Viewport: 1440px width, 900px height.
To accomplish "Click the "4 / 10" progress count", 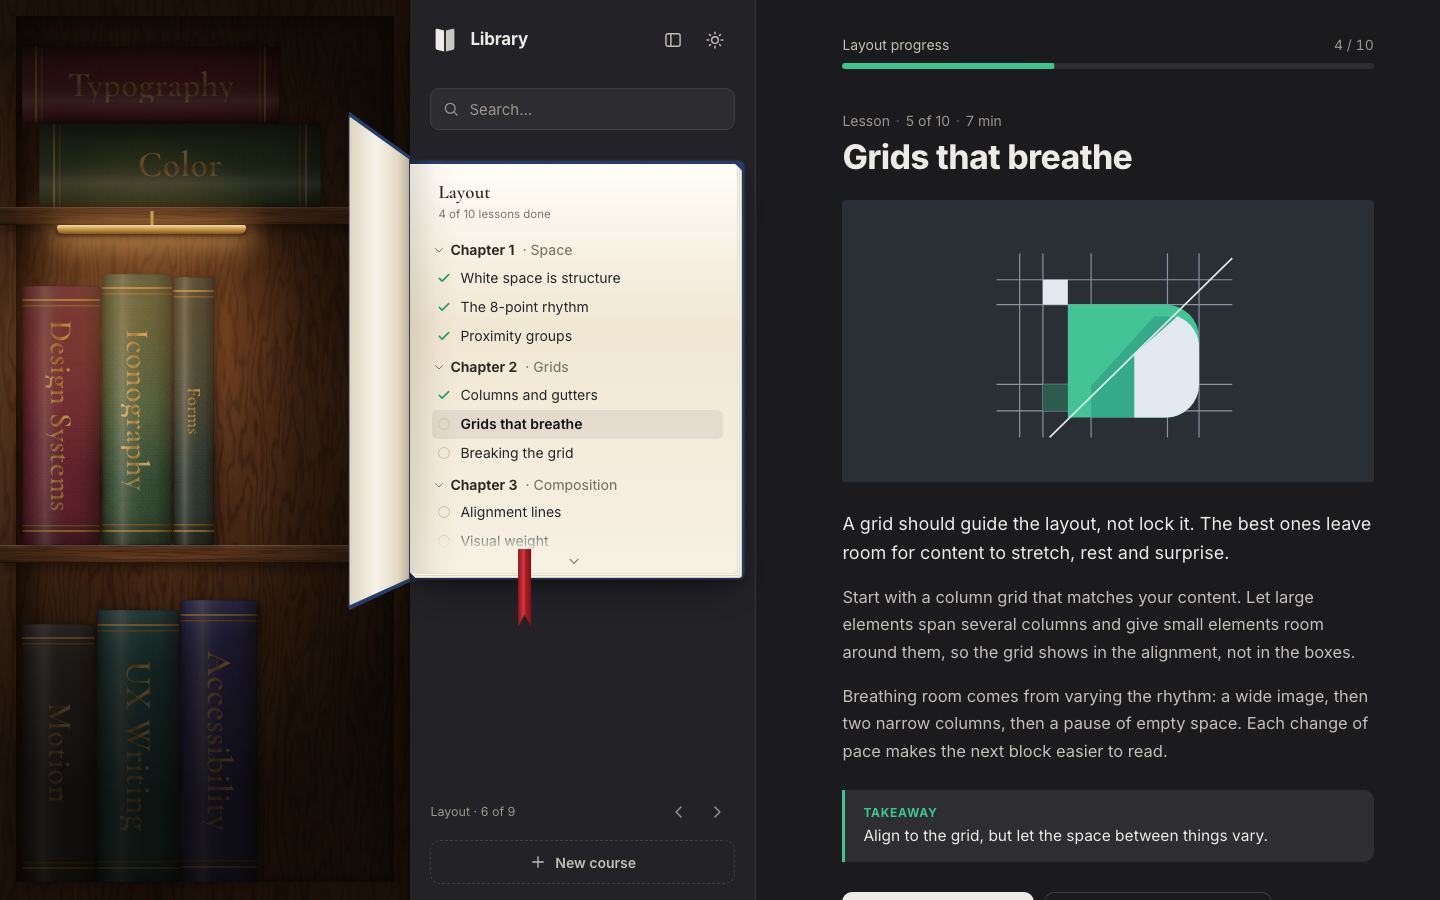I will pyautogui.click(x=1353, y=45).
